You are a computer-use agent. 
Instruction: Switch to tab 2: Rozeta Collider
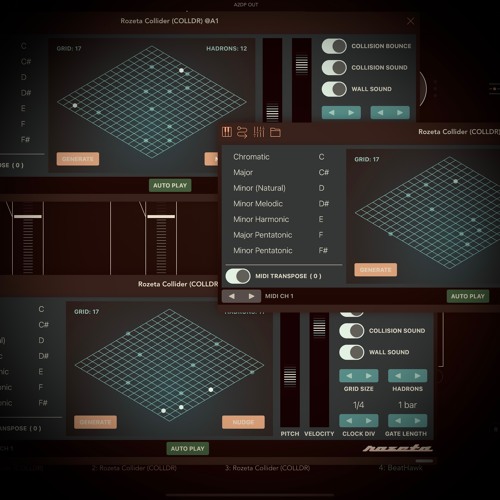134,468
